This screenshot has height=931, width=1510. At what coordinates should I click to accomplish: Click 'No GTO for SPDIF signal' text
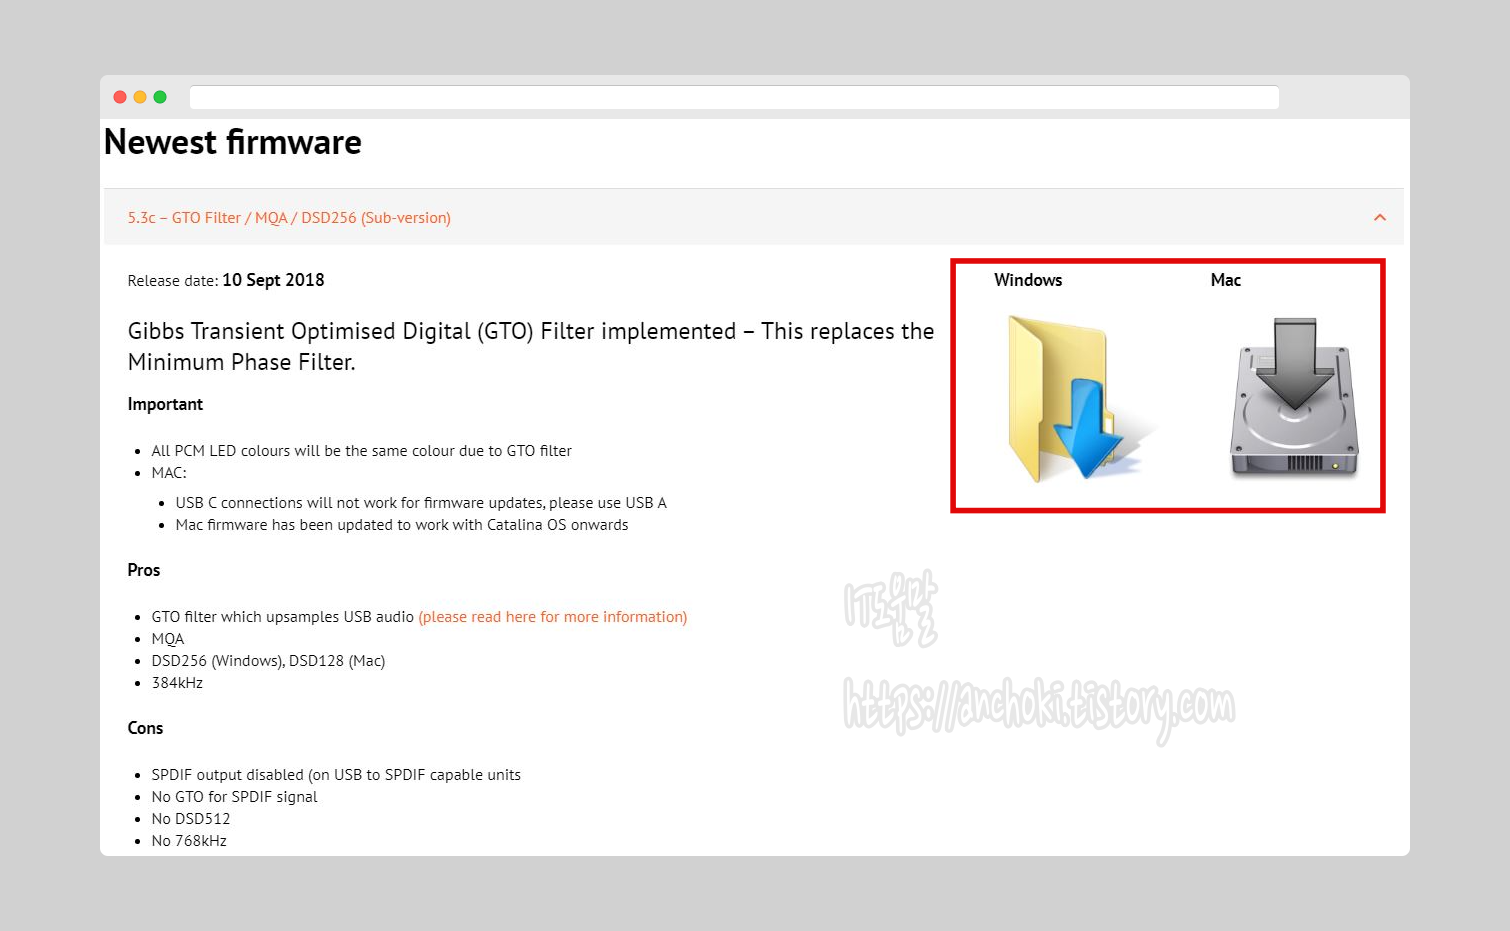click(234, 797)
